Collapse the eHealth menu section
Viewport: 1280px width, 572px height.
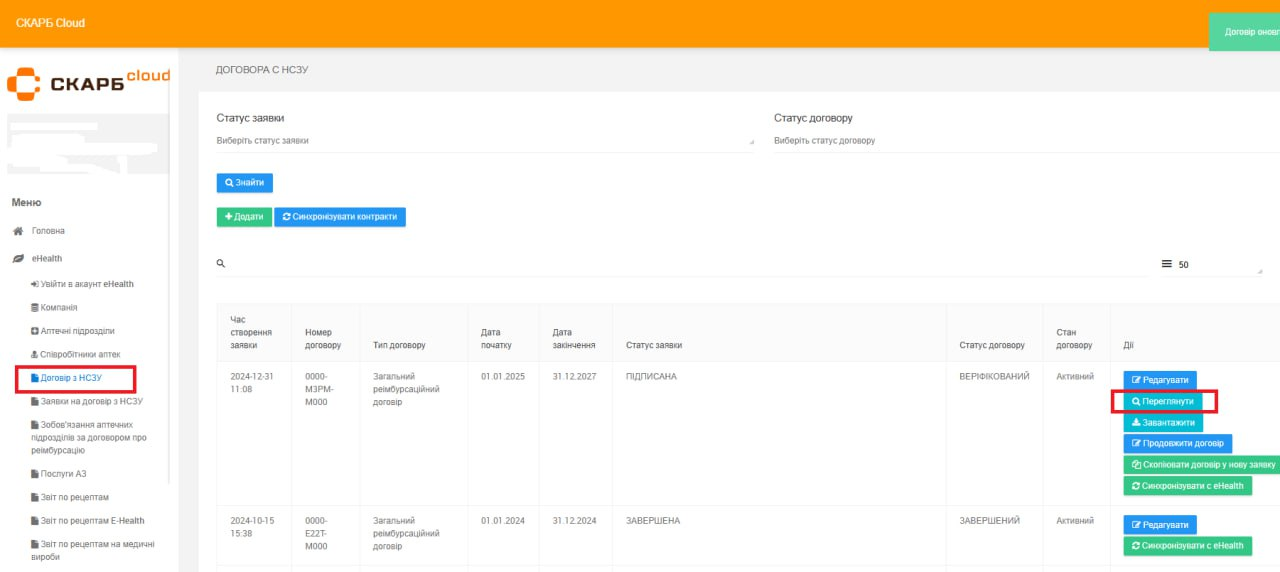coord(46,258)
